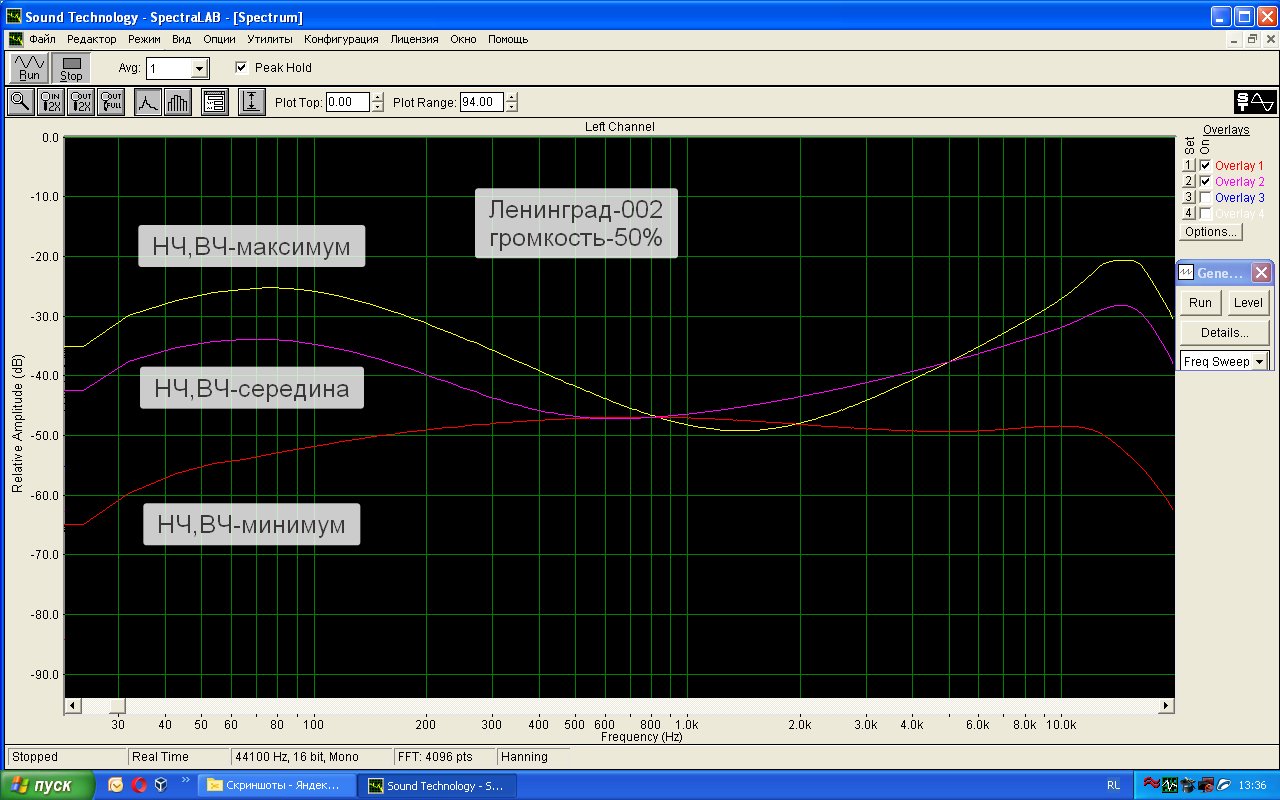The height and width of the screenshot is (800, 1280).
Task: Click the green spectrum tray icon
Action: click(x=1171, y=785)
